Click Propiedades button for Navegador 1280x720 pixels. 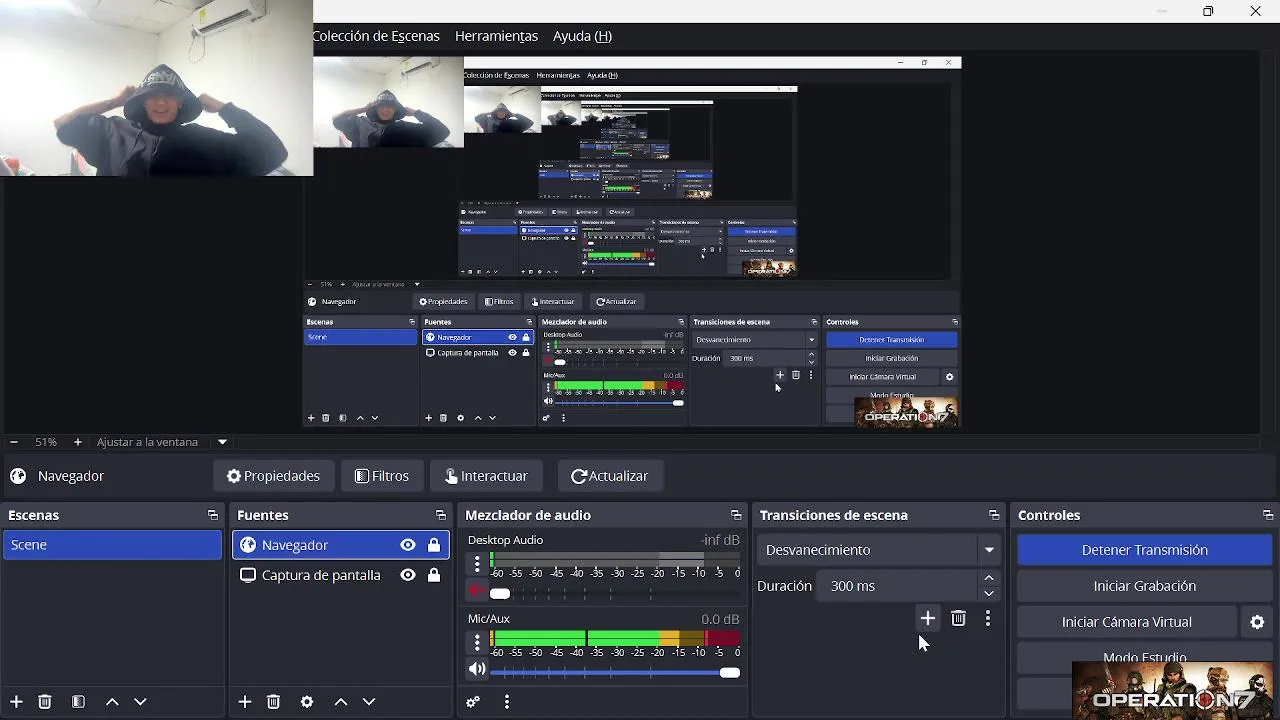(x=273, y=476)
